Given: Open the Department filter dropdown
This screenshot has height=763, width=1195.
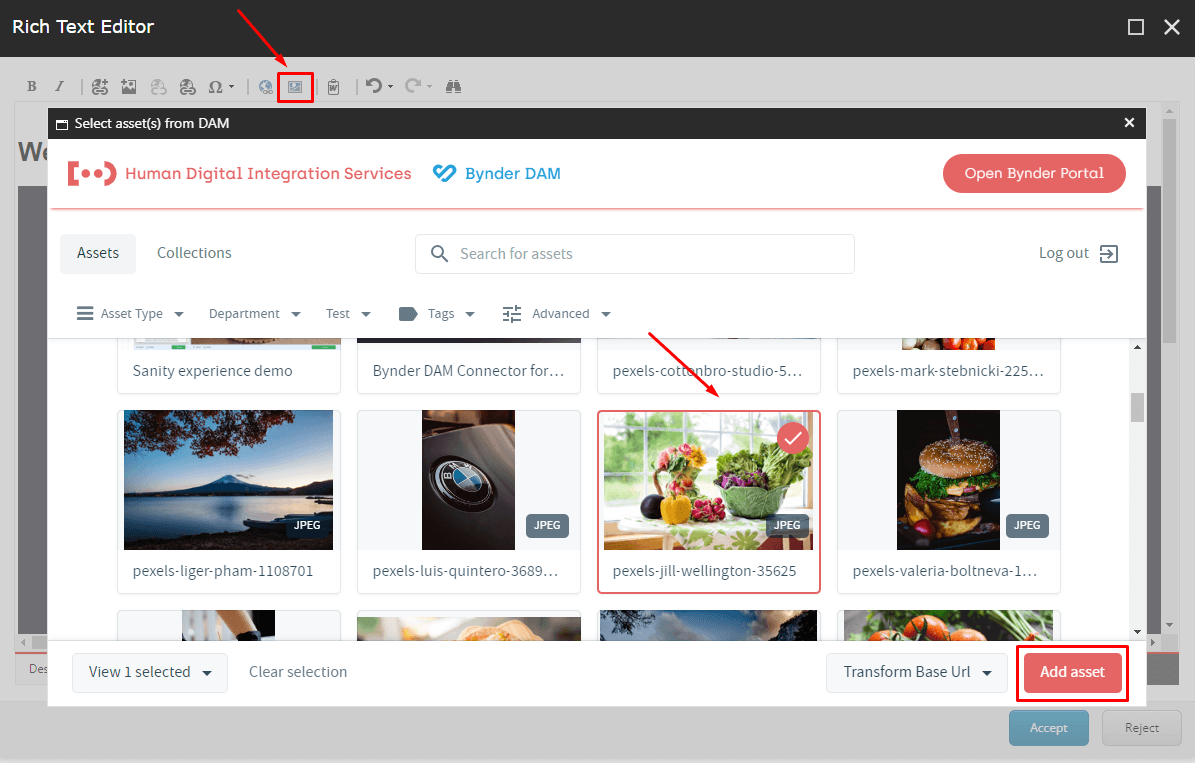Looking at the screenshot, I should 255,314.
